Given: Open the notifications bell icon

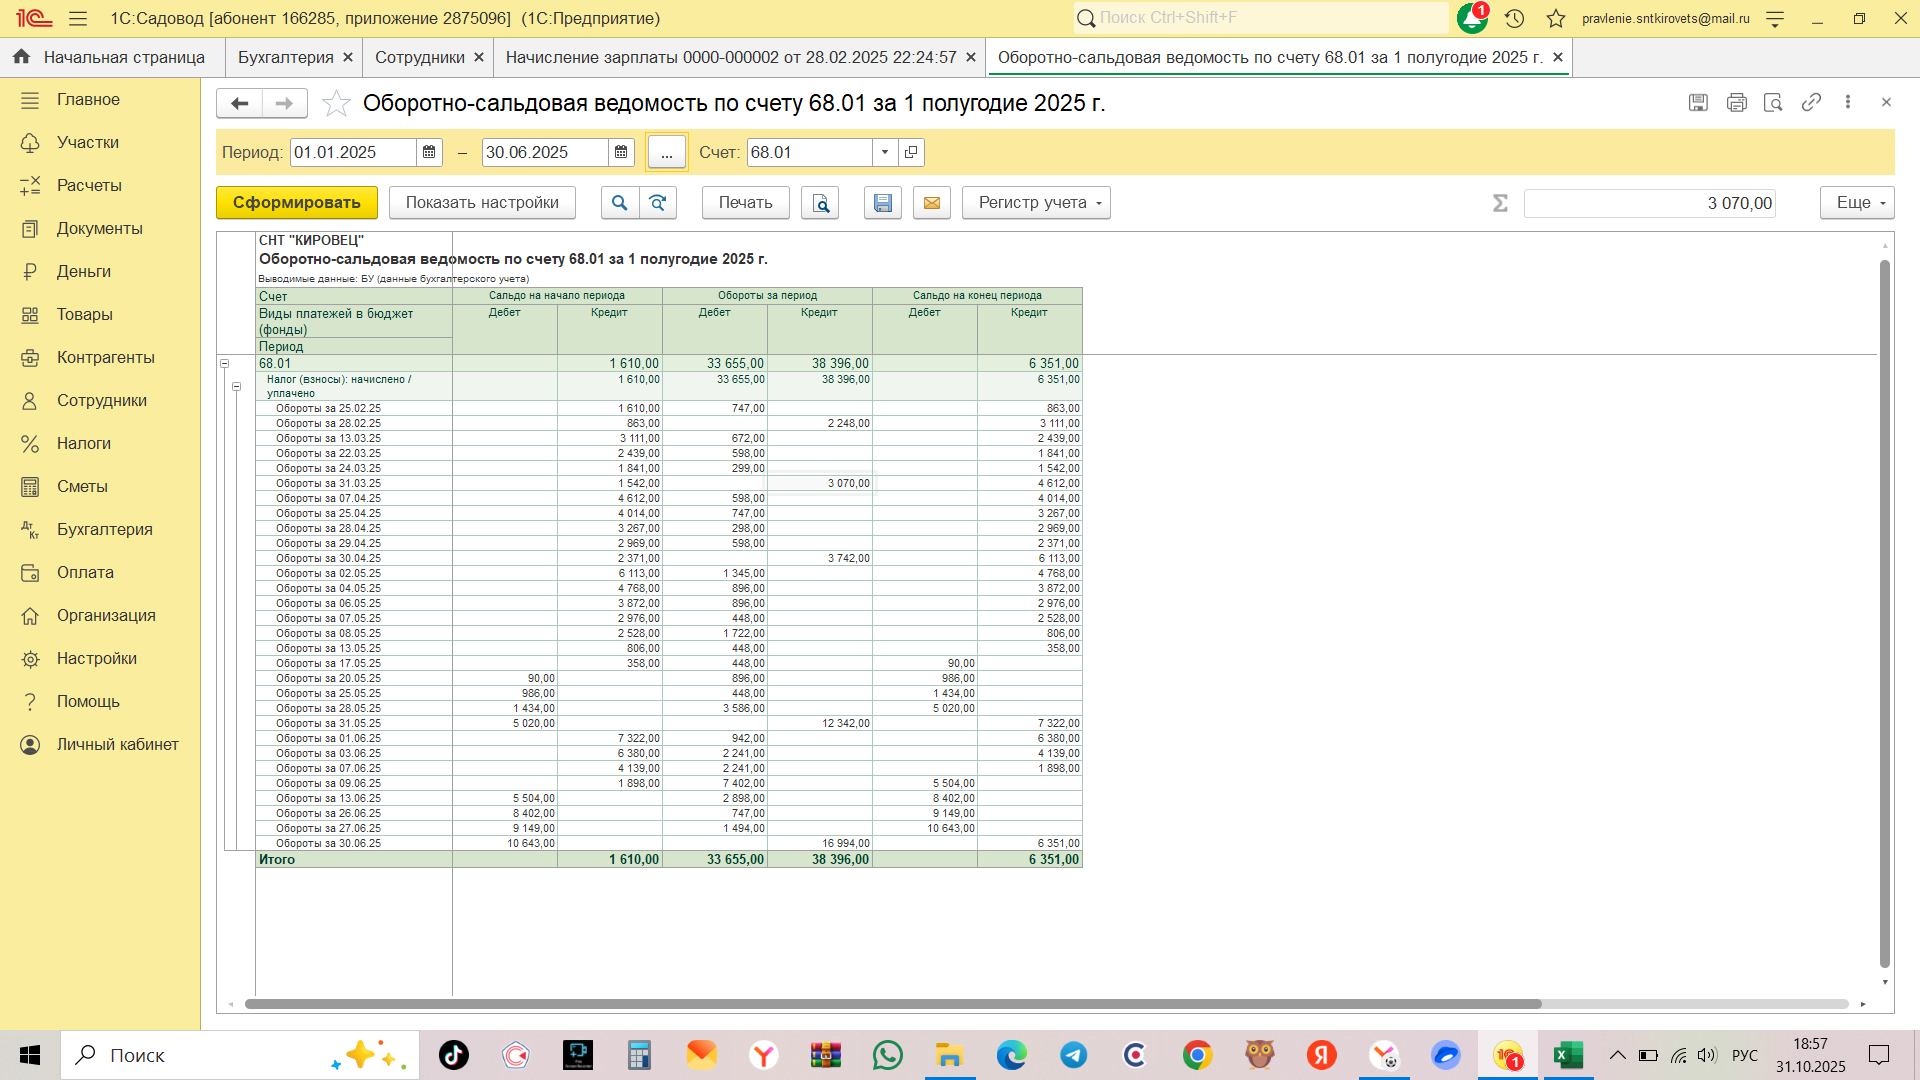Looking at the screenshot, I should (x=1471, y=18).
